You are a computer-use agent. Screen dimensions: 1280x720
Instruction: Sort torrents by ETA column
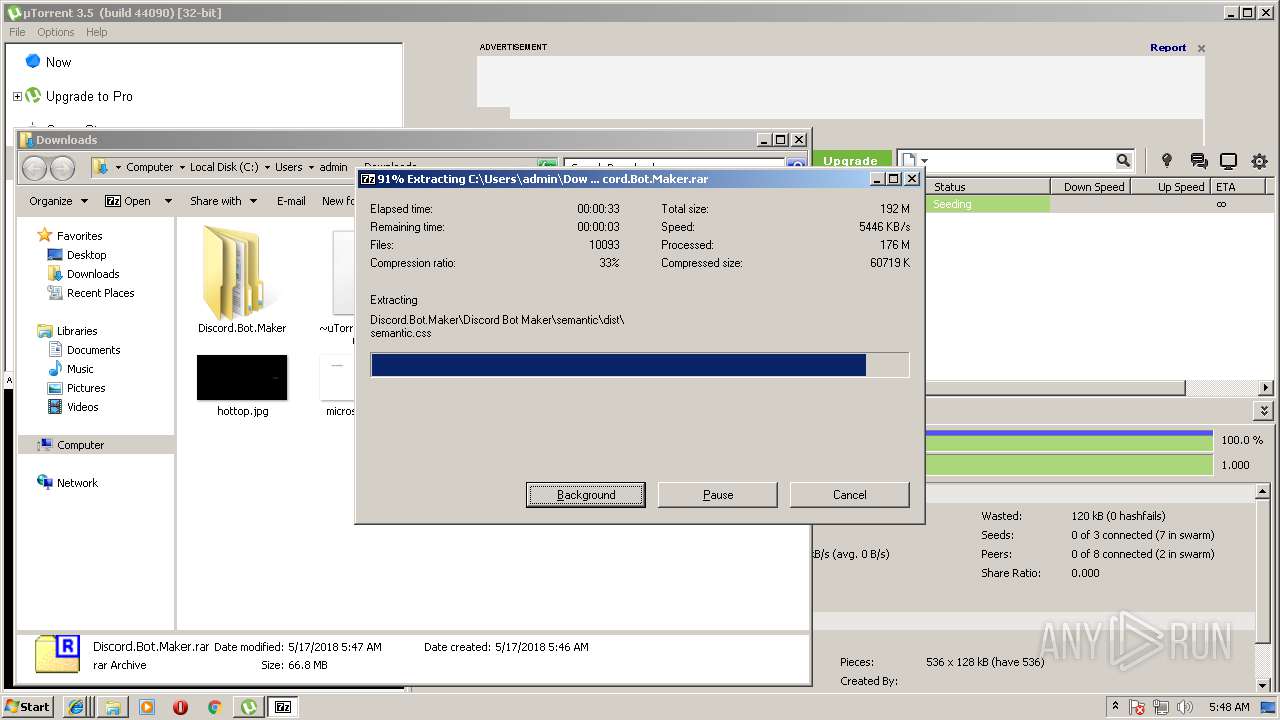point(1238,187)
